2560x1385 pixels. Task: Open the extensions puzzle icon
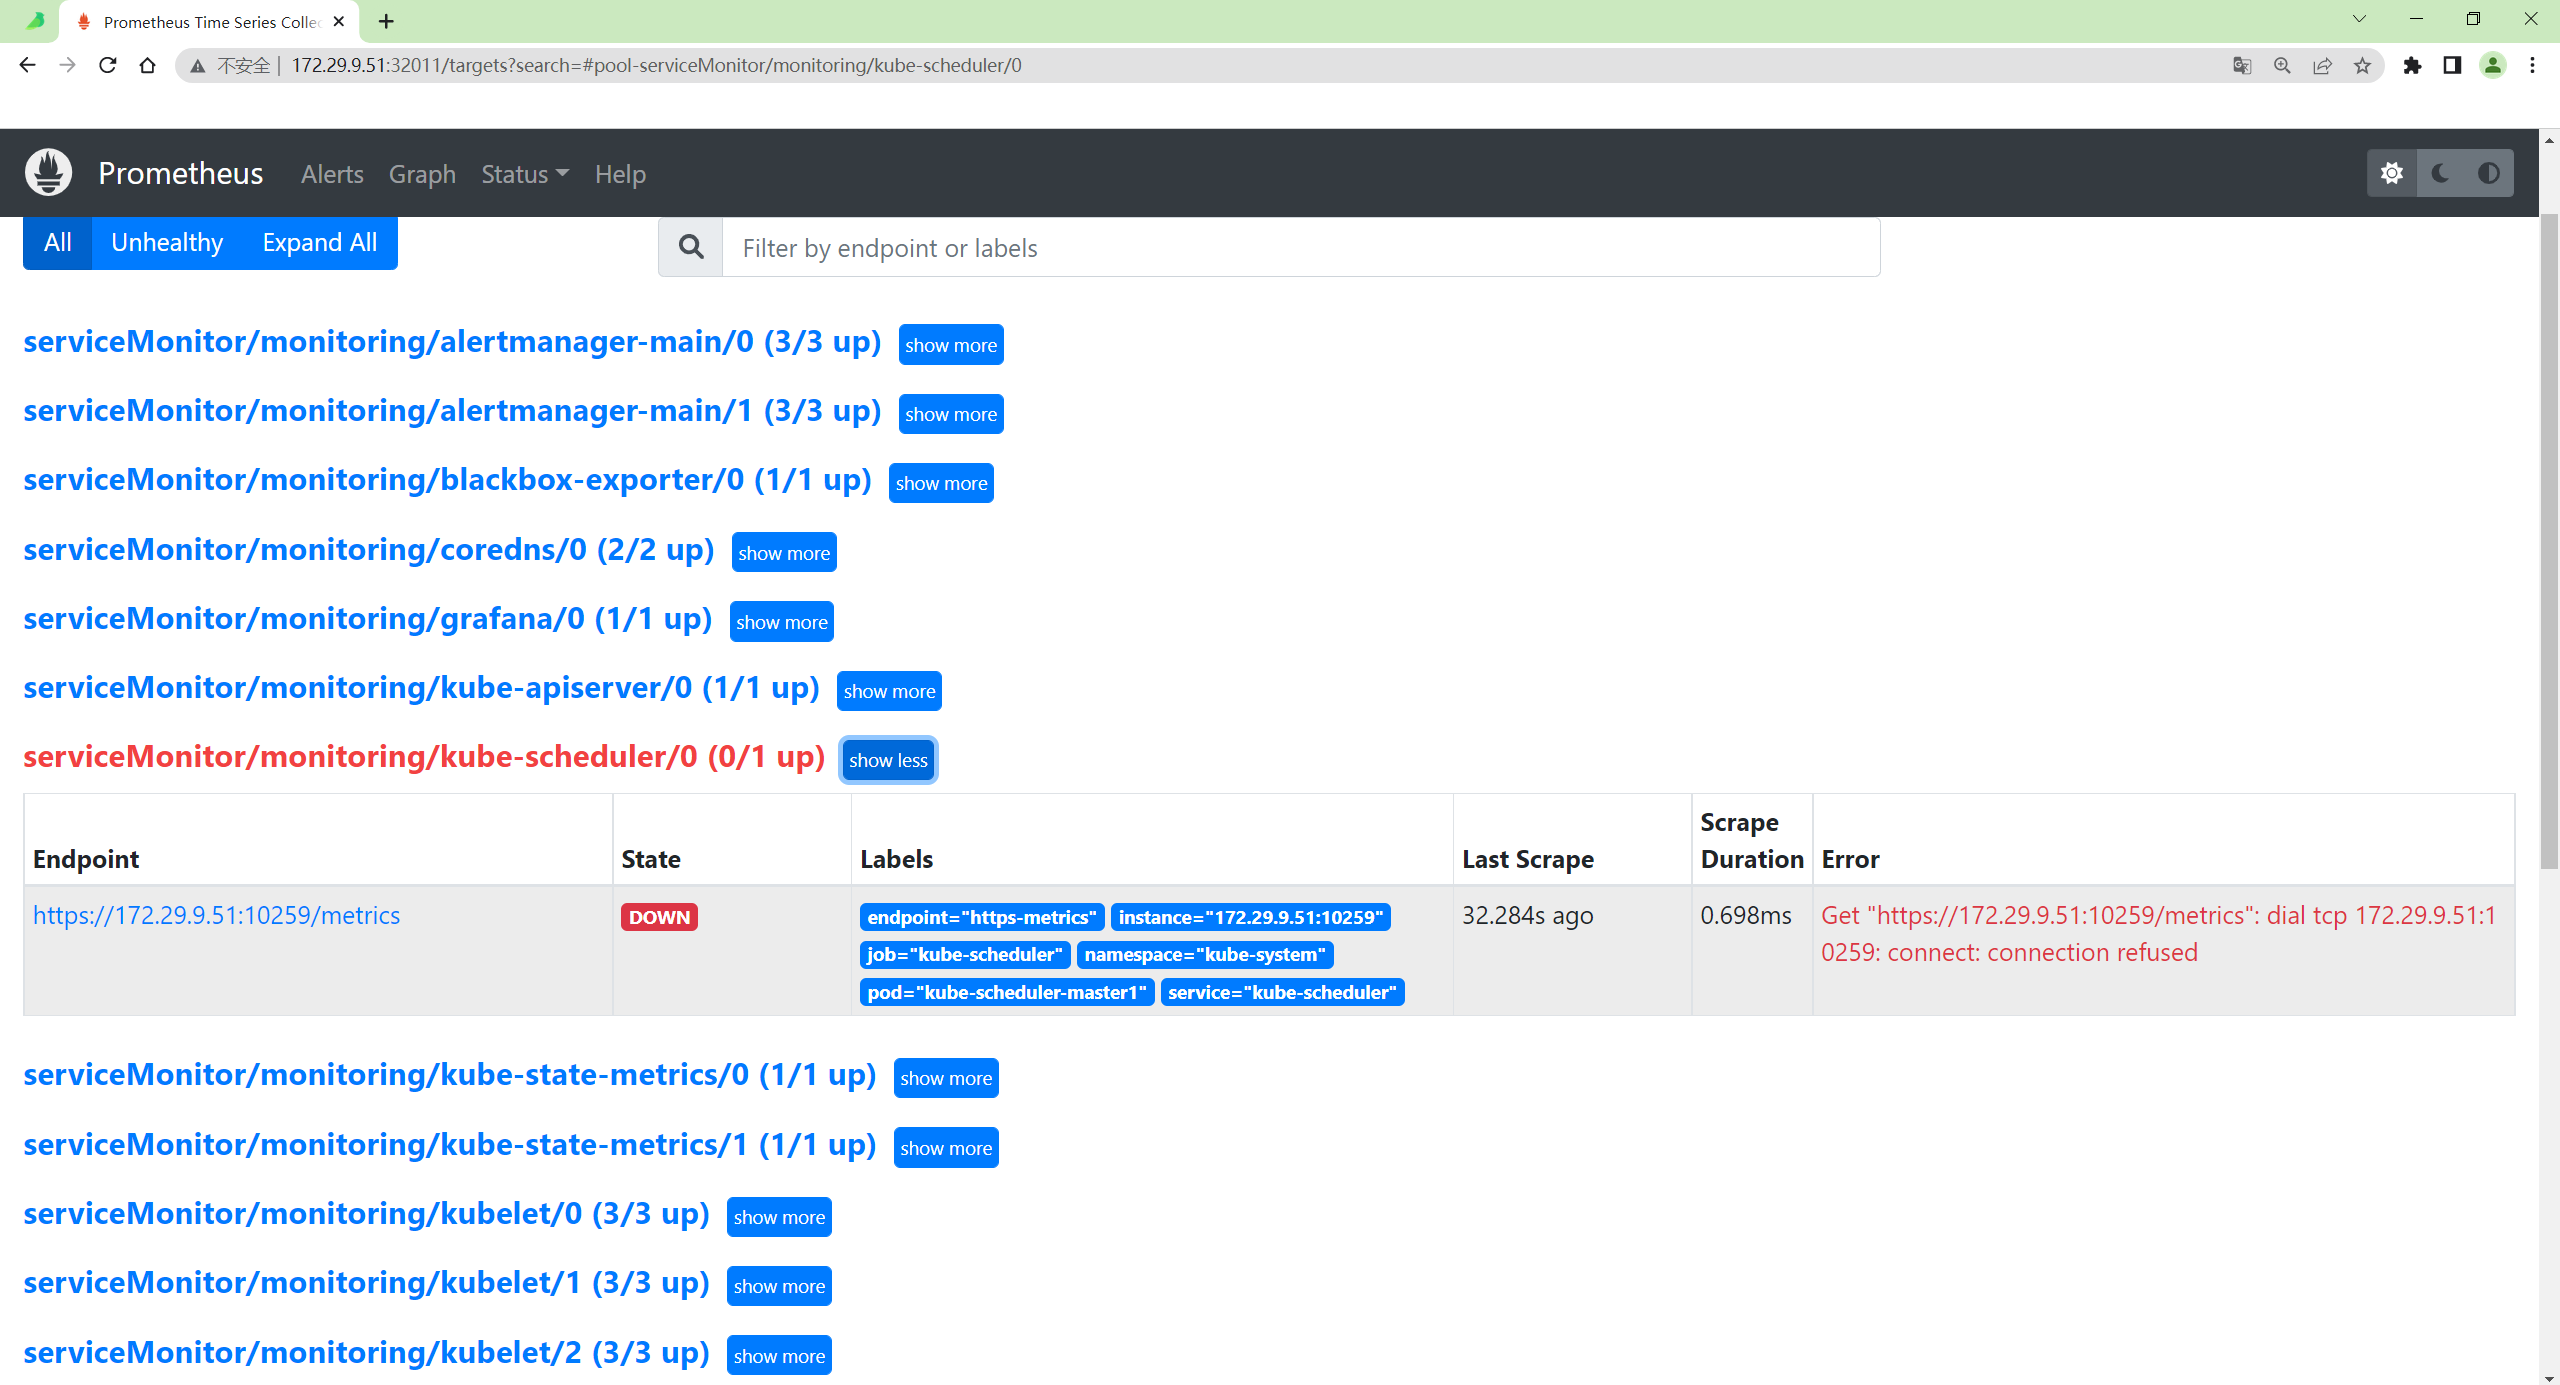[2412, 65]
